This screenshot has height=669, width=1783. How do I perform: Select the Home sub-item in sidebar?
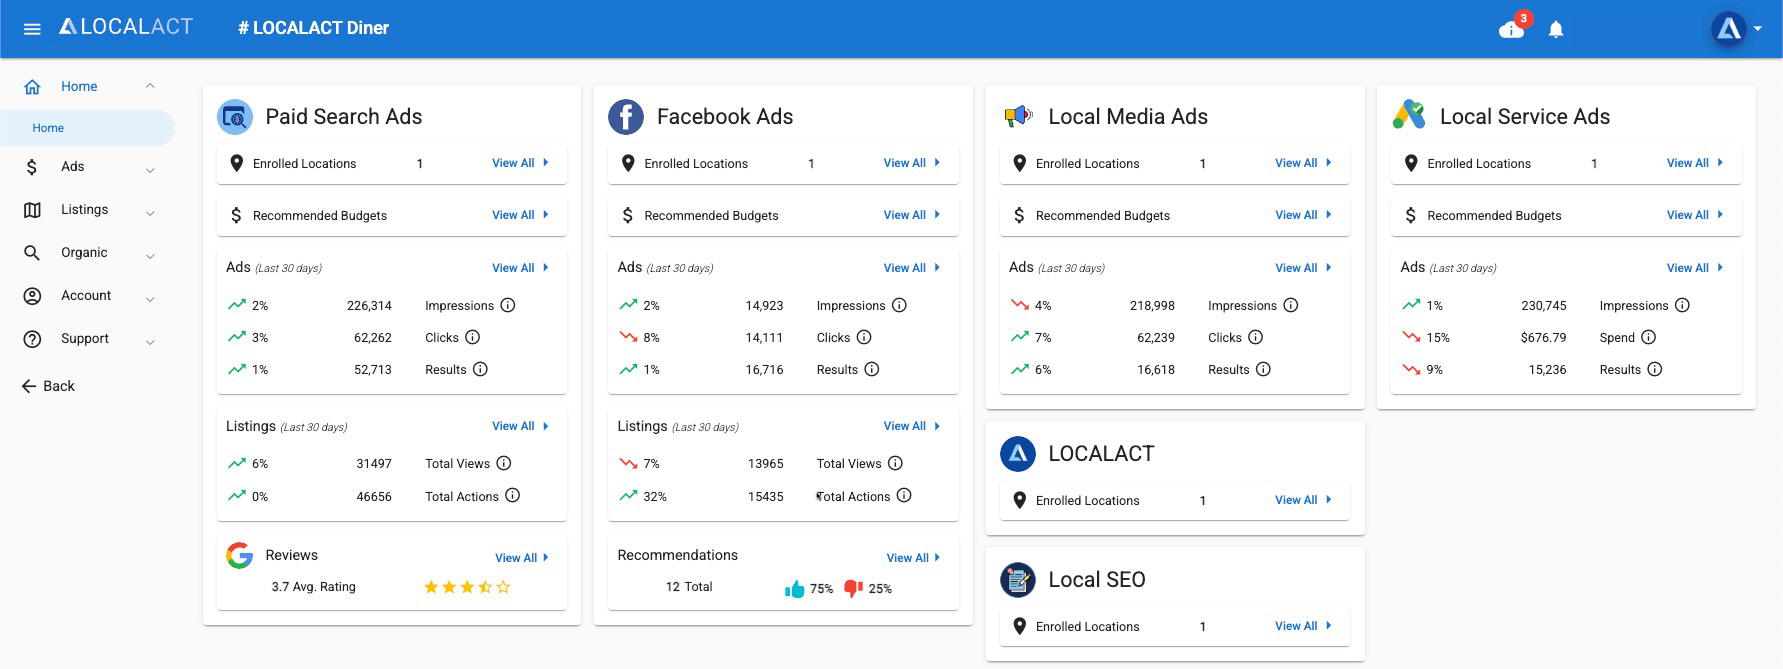click(87, 128)
